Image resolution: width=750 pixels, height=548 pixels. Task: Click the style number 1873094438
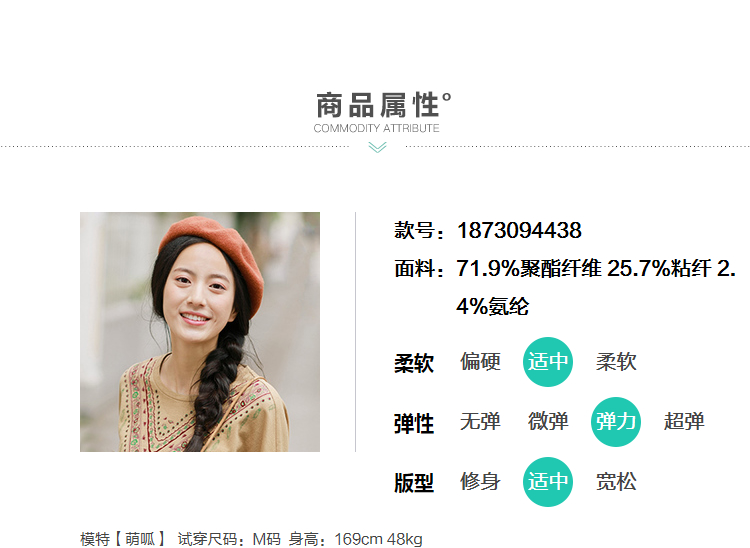(519, 230)
